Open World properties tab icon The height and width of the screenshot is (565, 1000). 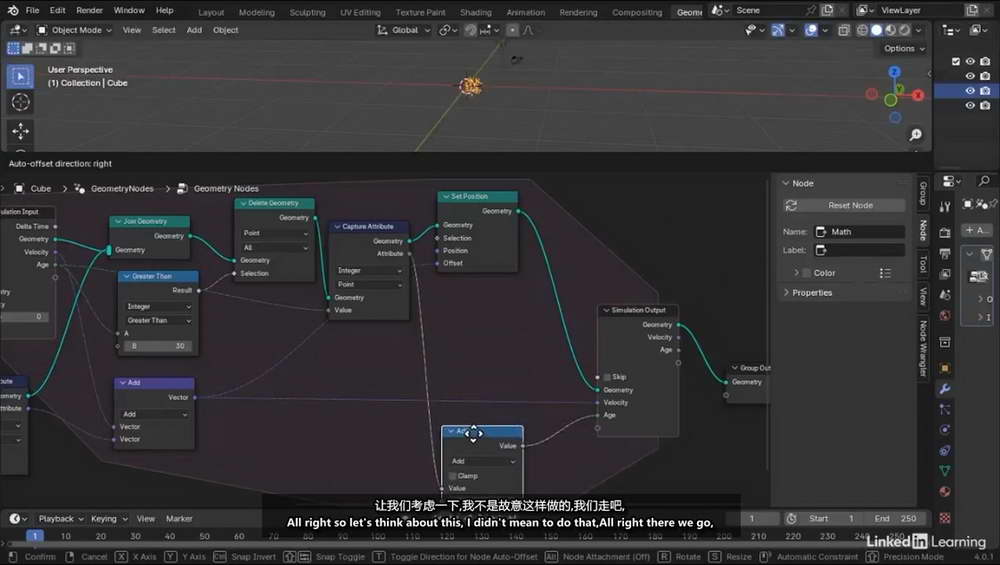945,316
